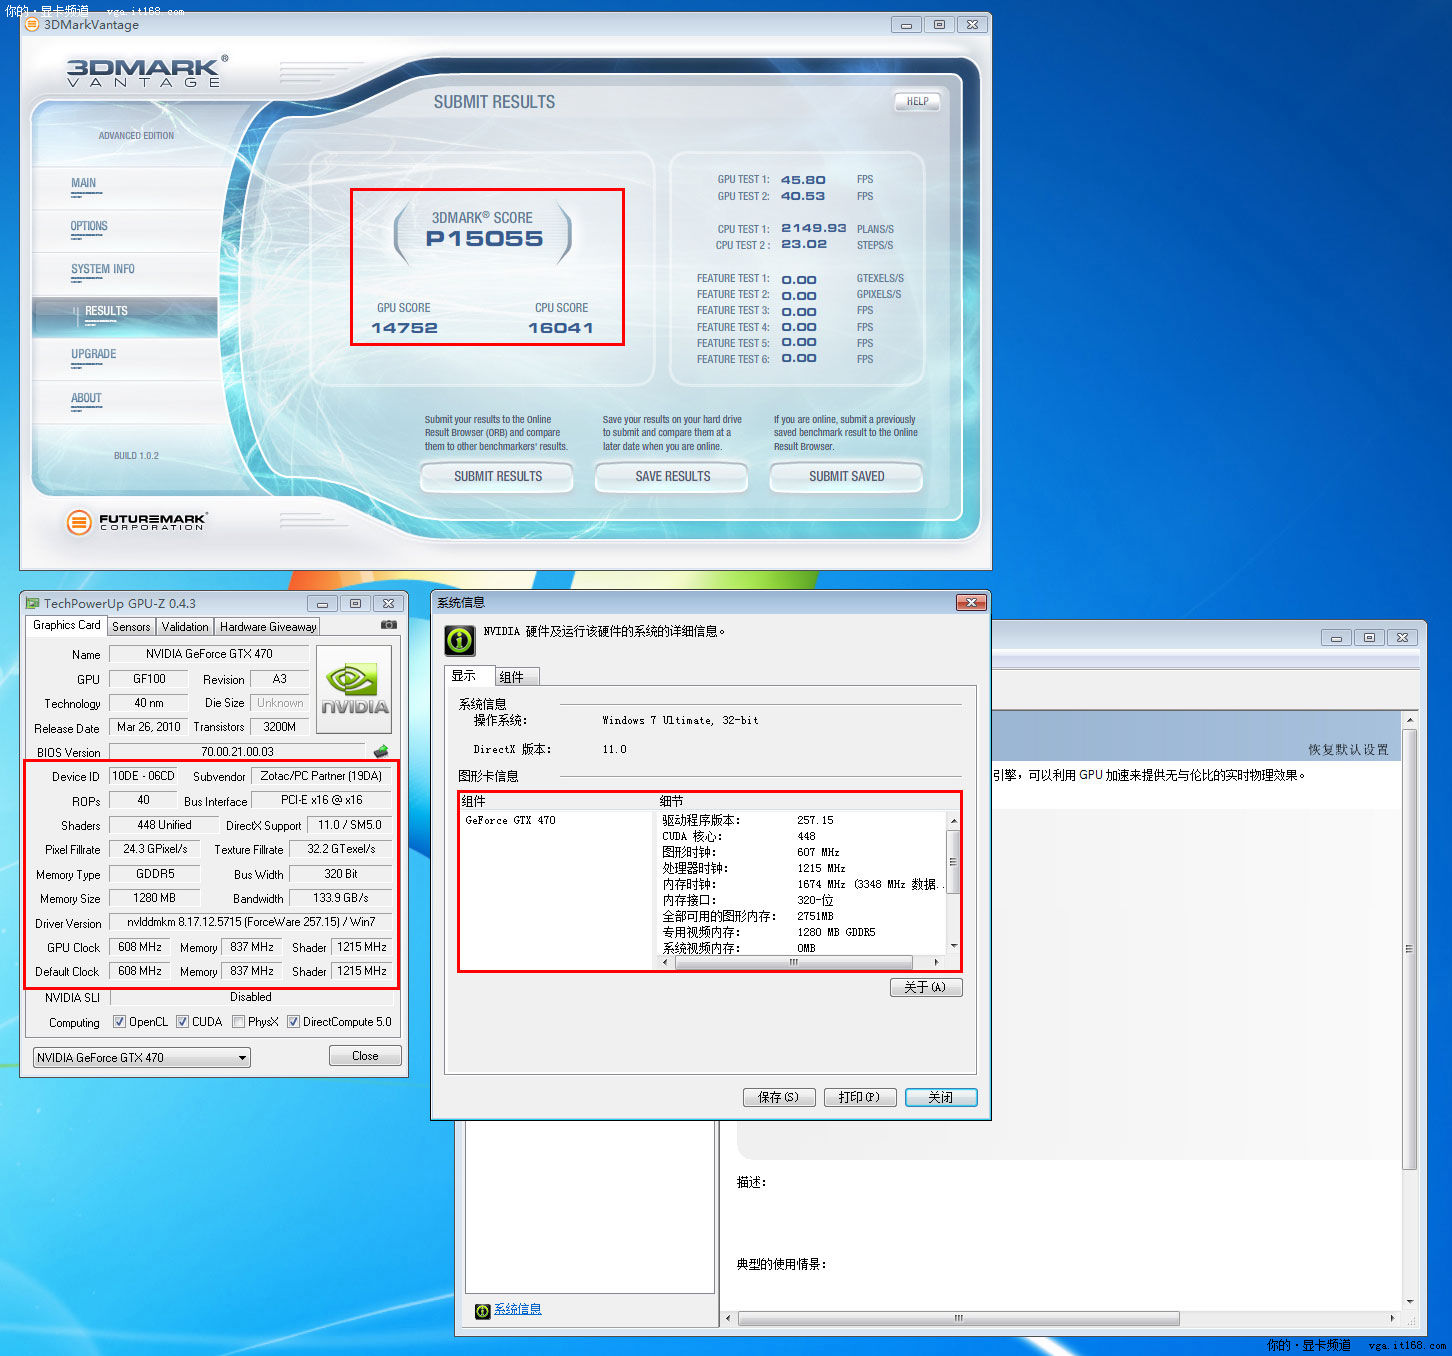
Task: Open SYSTEM INFO in 3DMark sidebar
Action: 102,269
